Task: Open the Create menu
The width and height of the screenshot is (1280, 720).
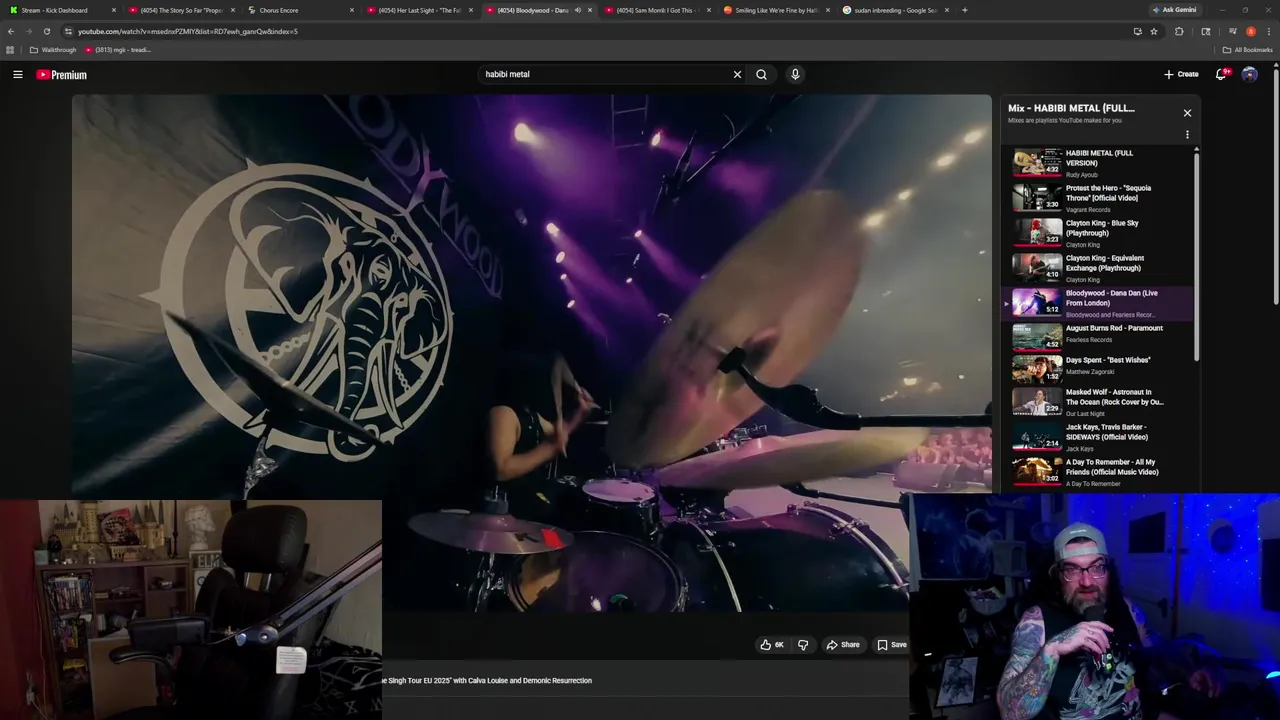Action: 1181,74
